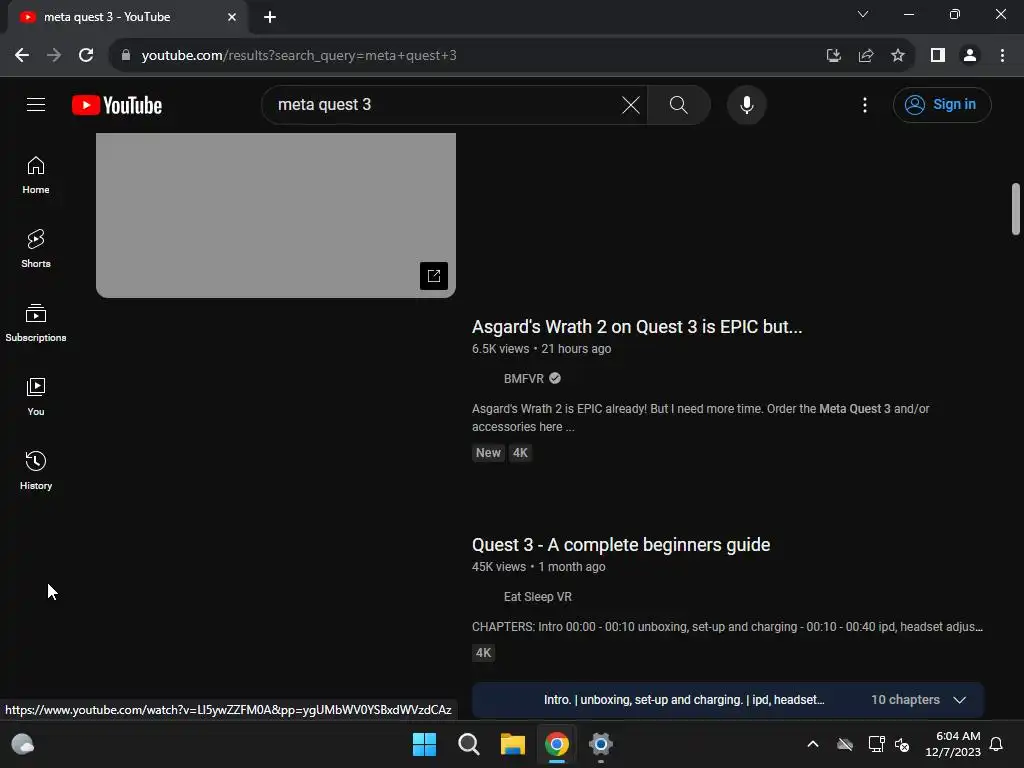Visit the Eat Sleep VR channel

(x=537, y=597)
